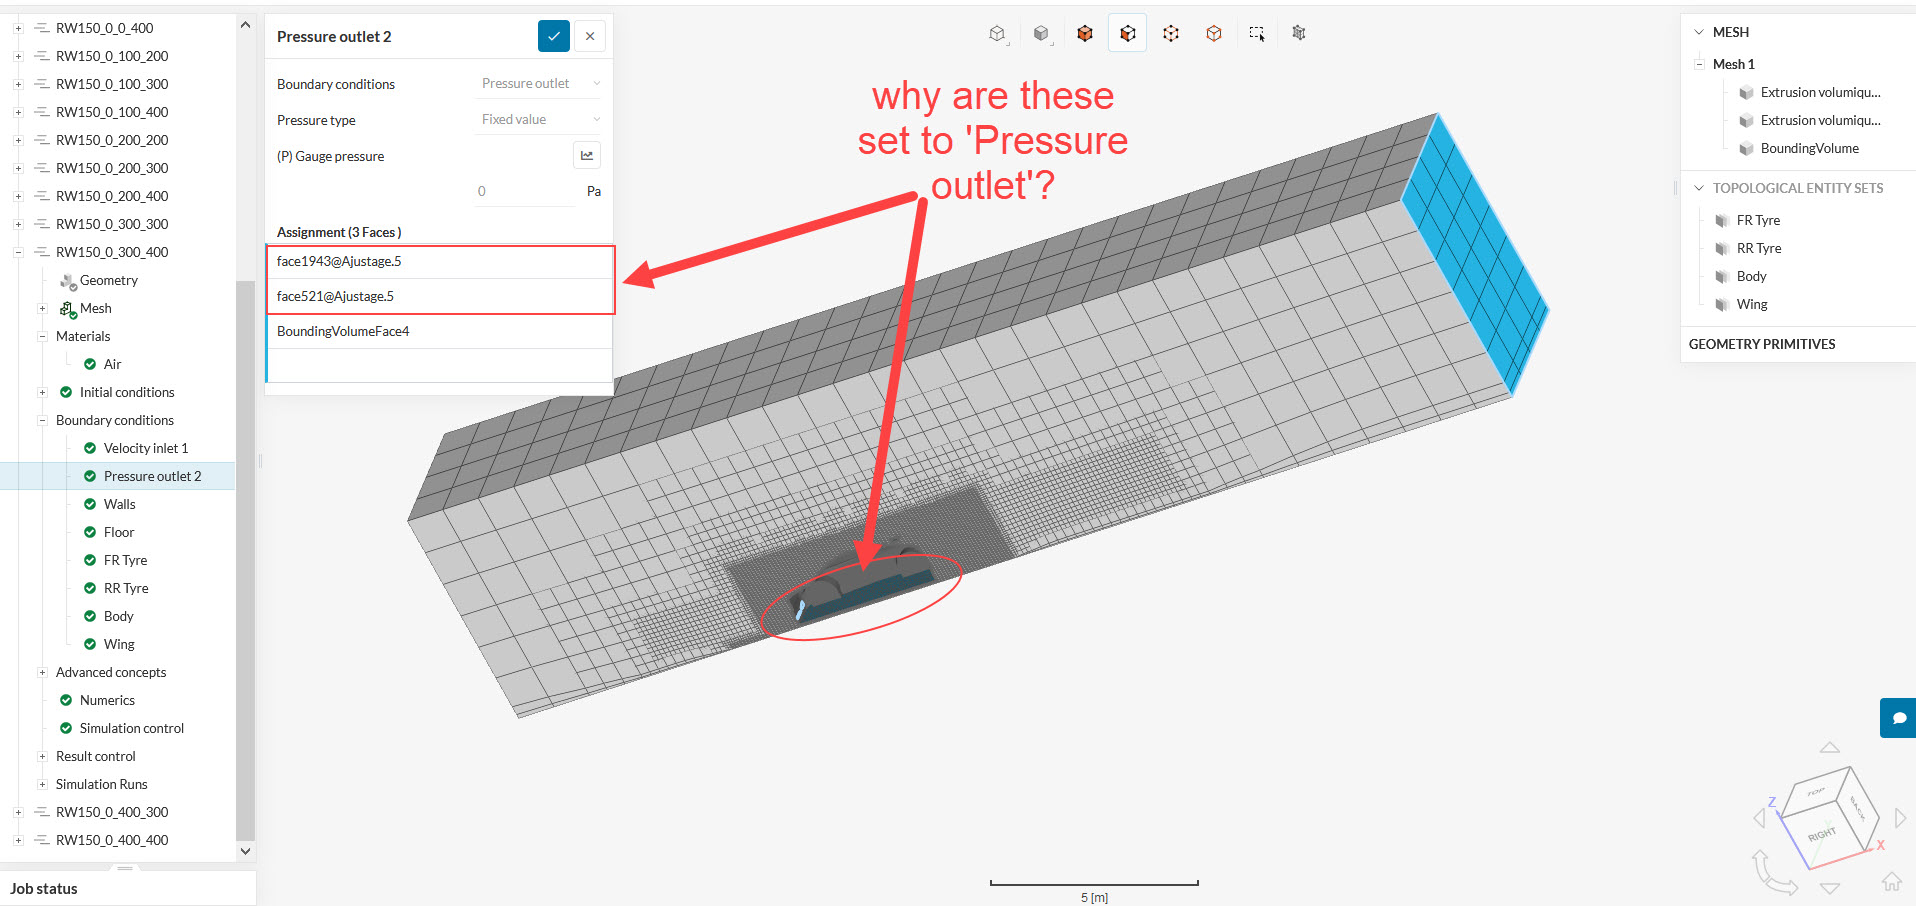Open the Boundary conditions type dropdown
The height and width of the screenshot is (906, 1916).
[540, 84]
